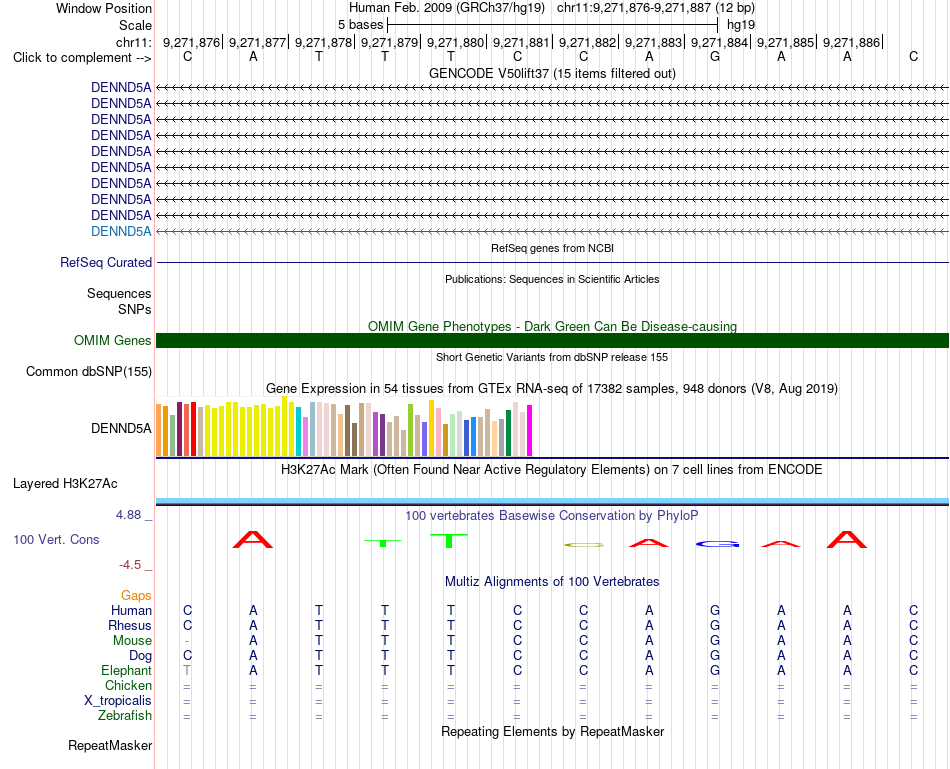Select the light blue DENND5A transcript label

[x=121, y=231]
